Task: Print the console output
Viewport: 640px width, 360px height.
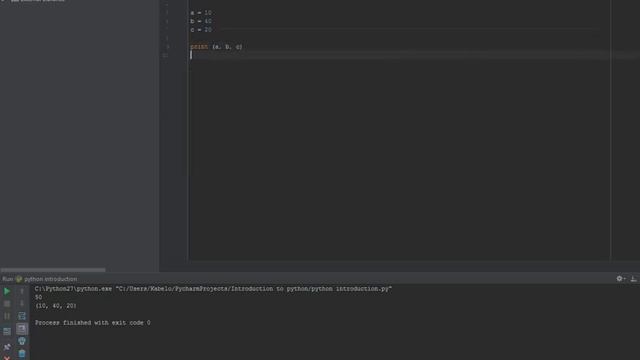Action: pyautogui.click(x=22, y=341)
